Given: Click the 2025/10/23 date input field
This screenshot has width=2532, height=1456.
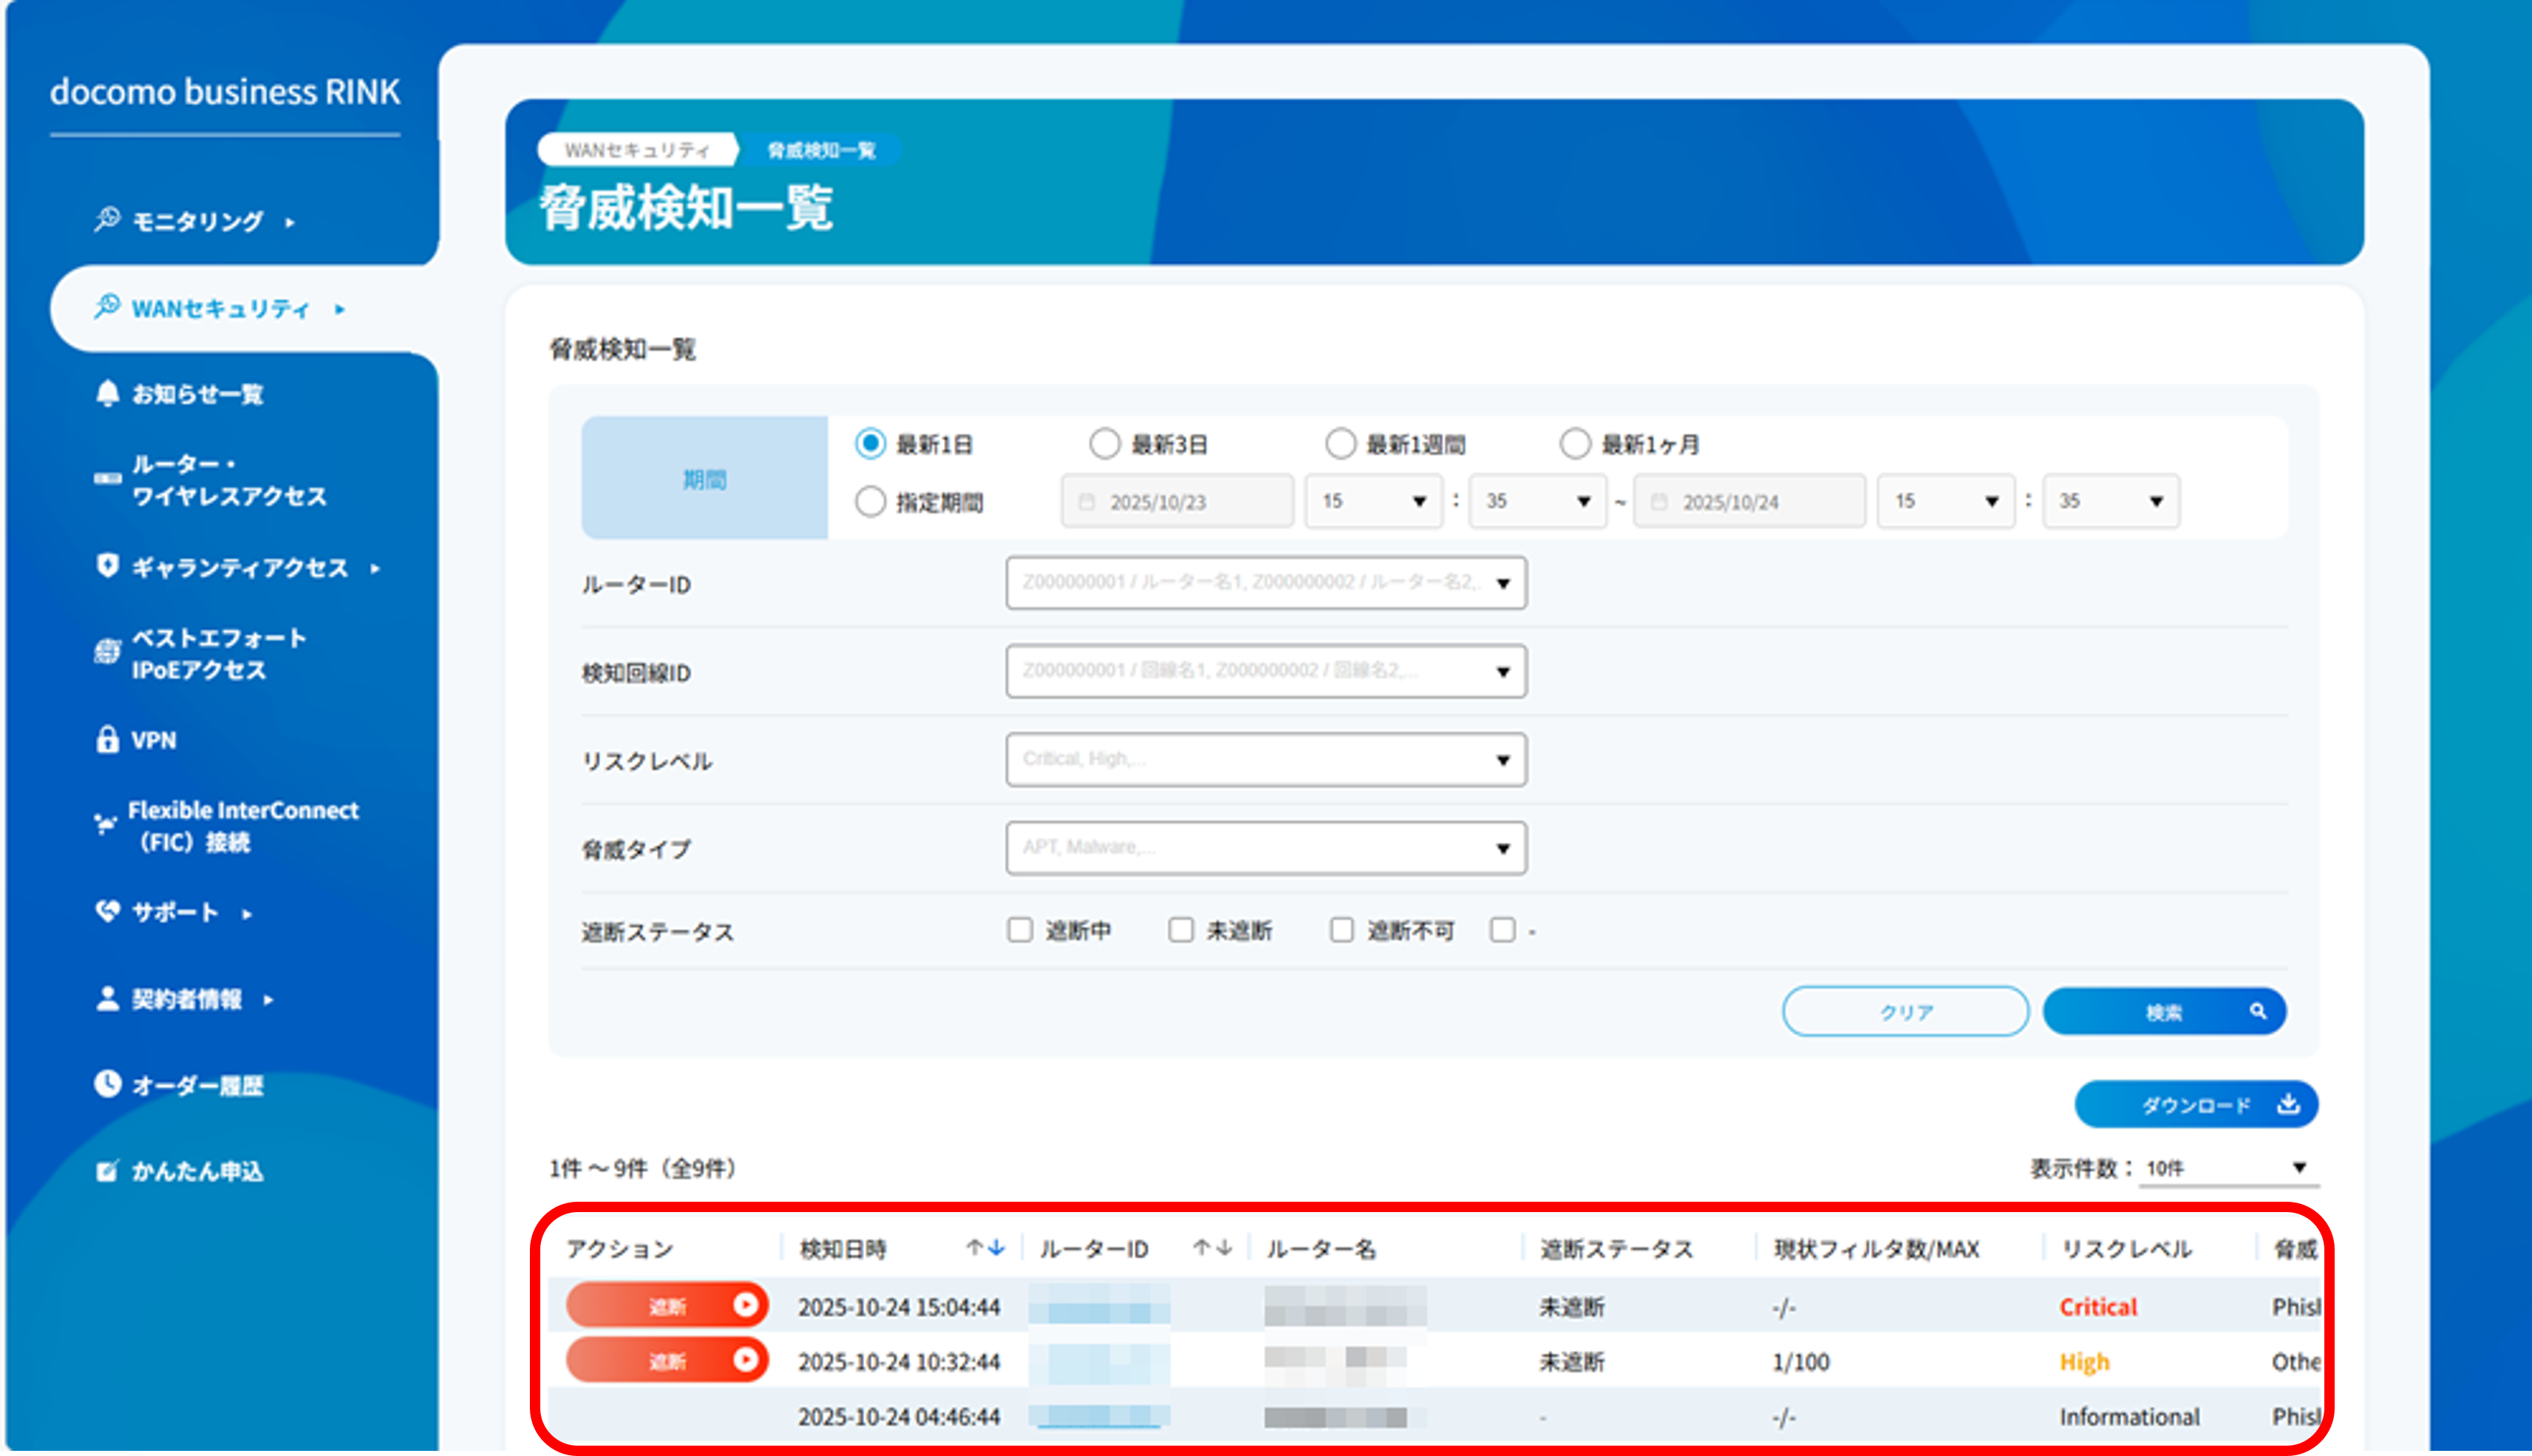Looking at the screenshot, I should pos(1177,501).
